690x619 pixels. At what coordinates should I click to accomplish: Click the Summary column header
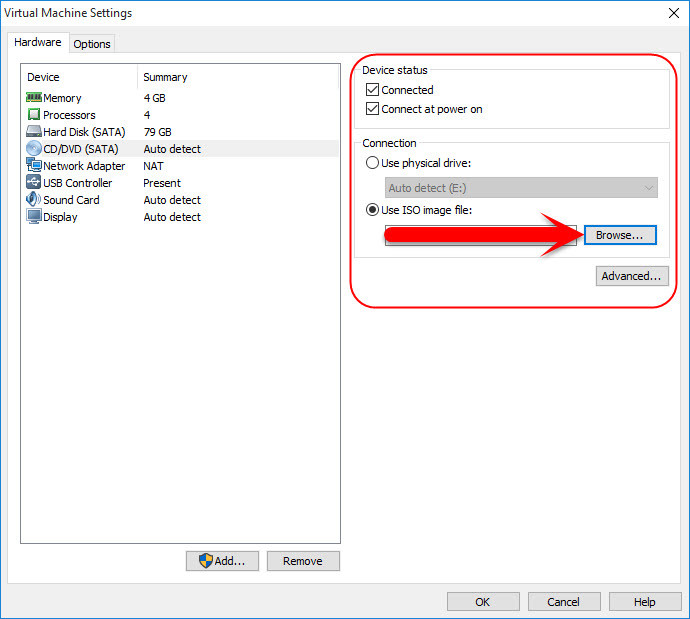pyautogui.click(x=165, y=77)
